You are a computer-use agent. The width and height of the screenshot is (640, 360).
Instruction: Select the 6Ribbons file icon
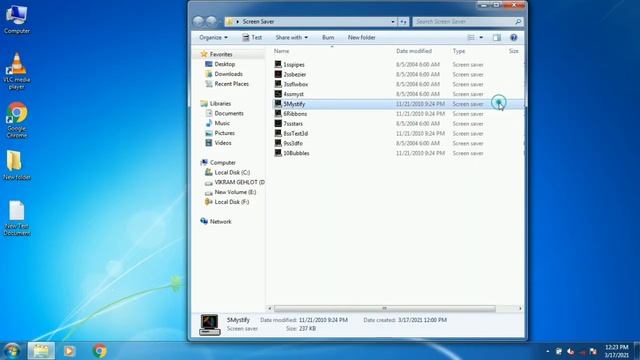click(x=278, y=113)
